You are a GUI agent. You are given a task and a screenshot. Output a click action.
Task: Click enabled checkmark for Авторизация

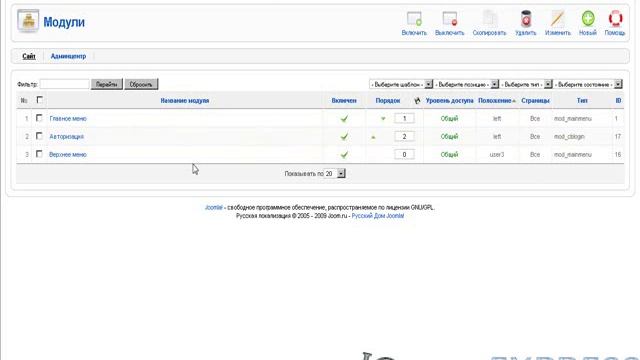tap(344, 137)
